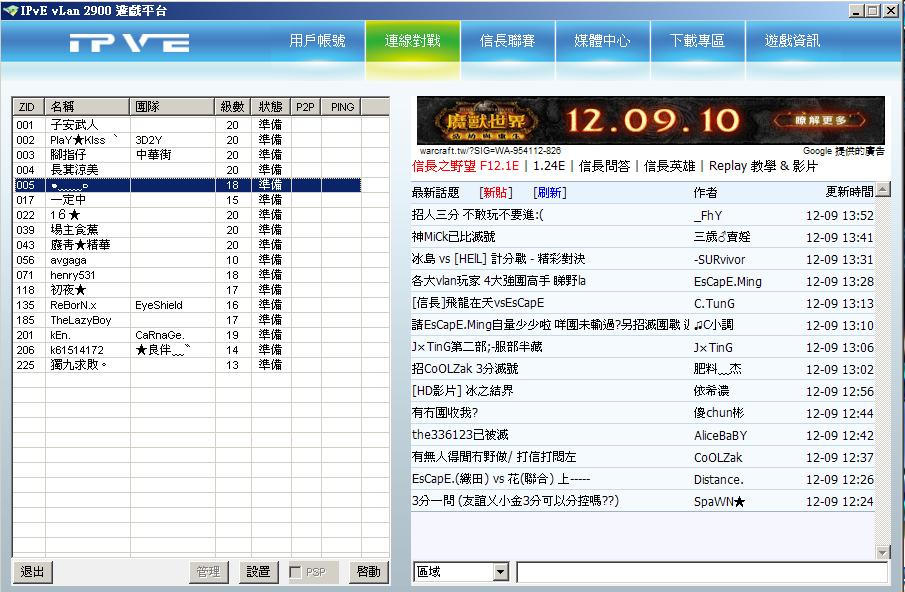Image resolution: width=905 pixels, height=592 pixels.
Task: Open topic 冰島 vs [HEIL] 計分戰
Action: 498,259
